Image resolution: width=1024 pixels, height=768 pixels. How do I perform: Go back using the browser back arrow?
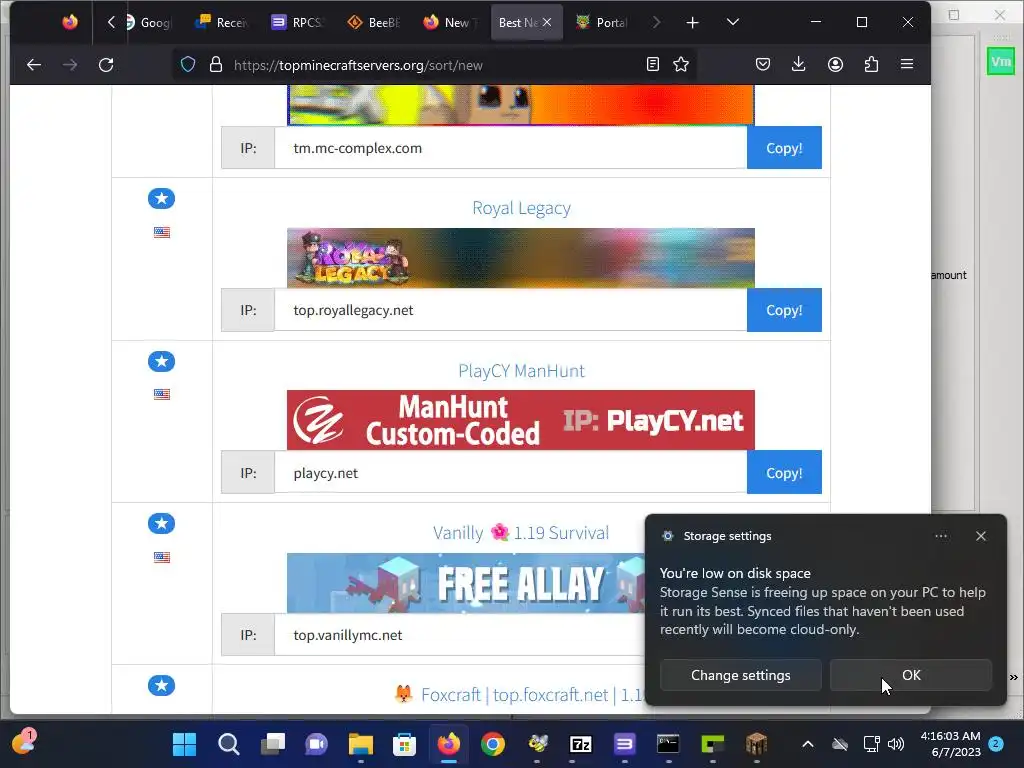click(34, 65)
